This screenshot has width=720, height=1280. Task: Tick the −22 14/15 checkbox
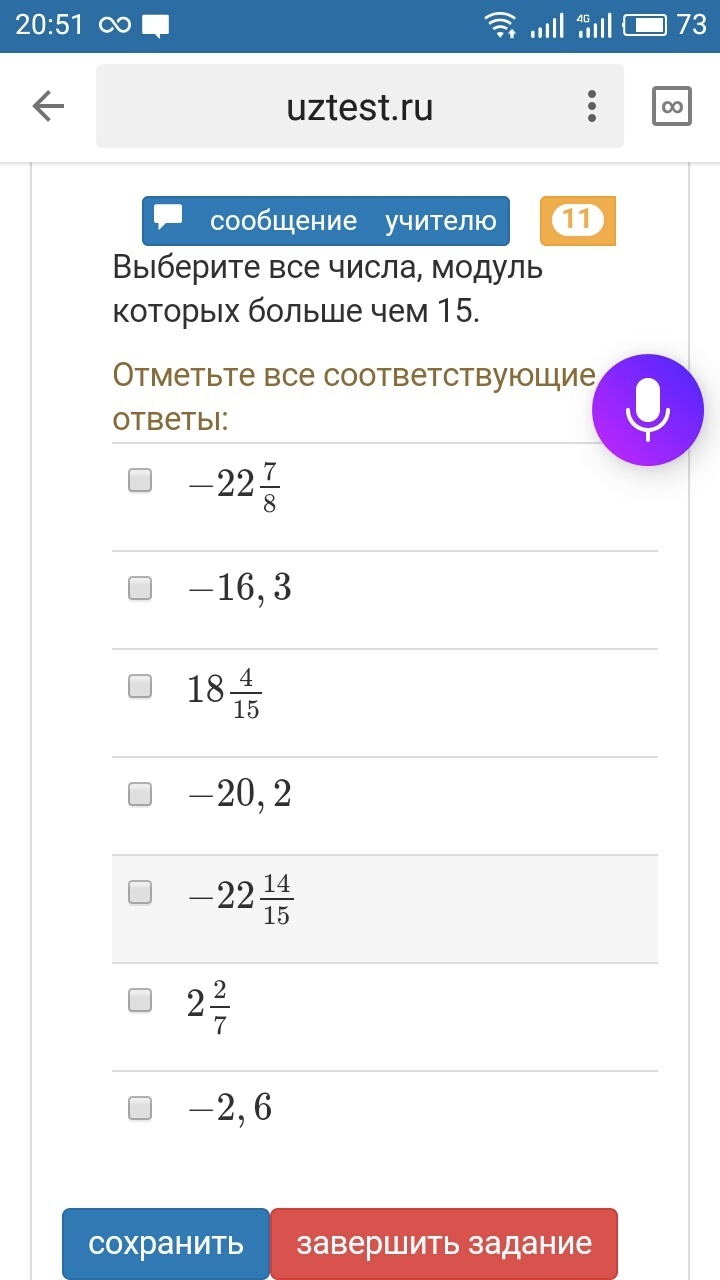click(140, 892)
